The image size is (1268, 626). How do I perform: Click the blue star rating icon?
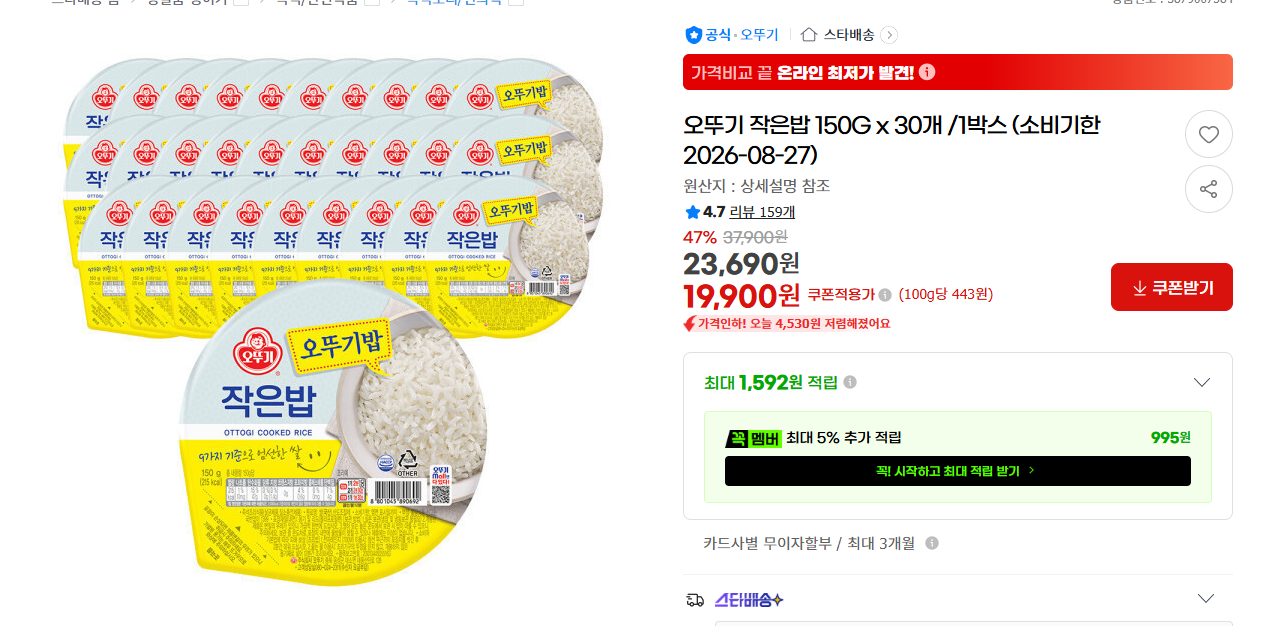pyautogui.click(x=692, y=212)
